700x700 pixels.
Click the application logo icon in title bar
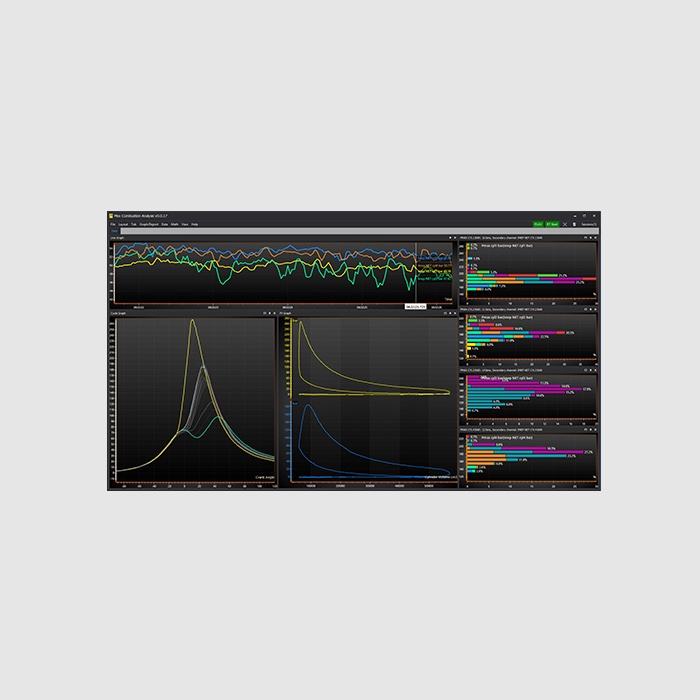pos(111,216)
